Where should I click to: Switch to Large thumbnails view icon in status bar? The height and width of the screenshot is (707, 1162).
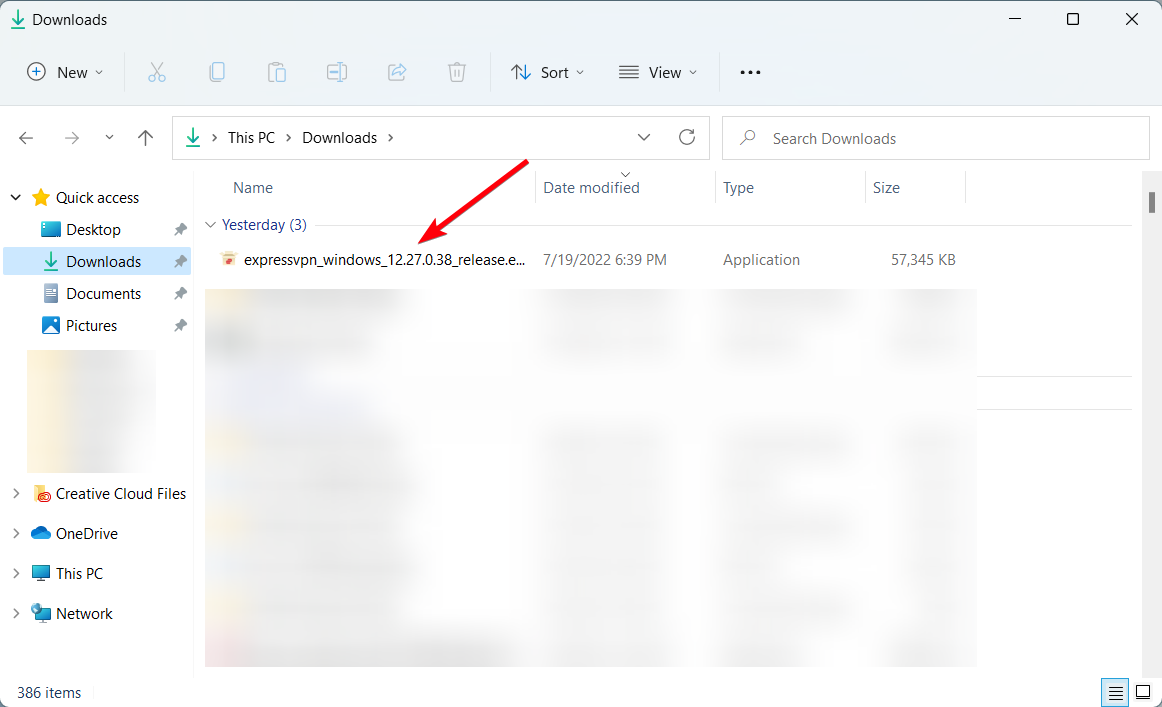[x=1143, y=693]
